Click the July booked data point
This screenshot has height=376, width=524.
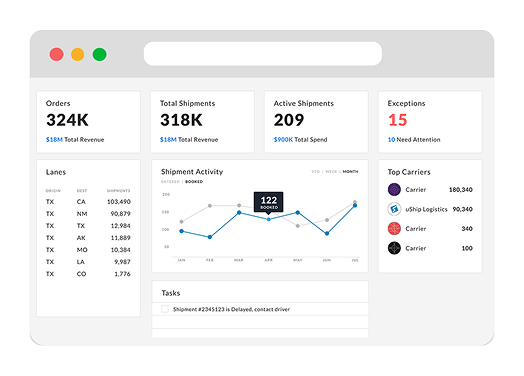(355, 206)
